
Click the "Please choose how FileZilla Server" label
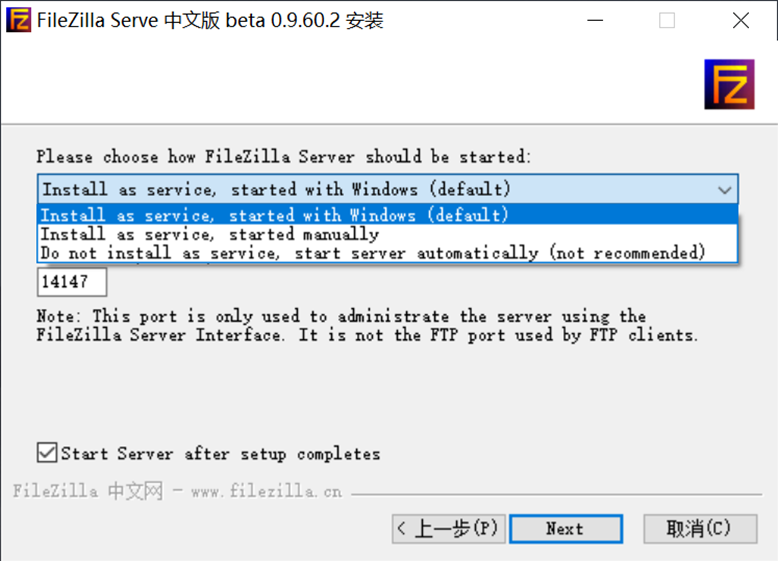[284, 157]
